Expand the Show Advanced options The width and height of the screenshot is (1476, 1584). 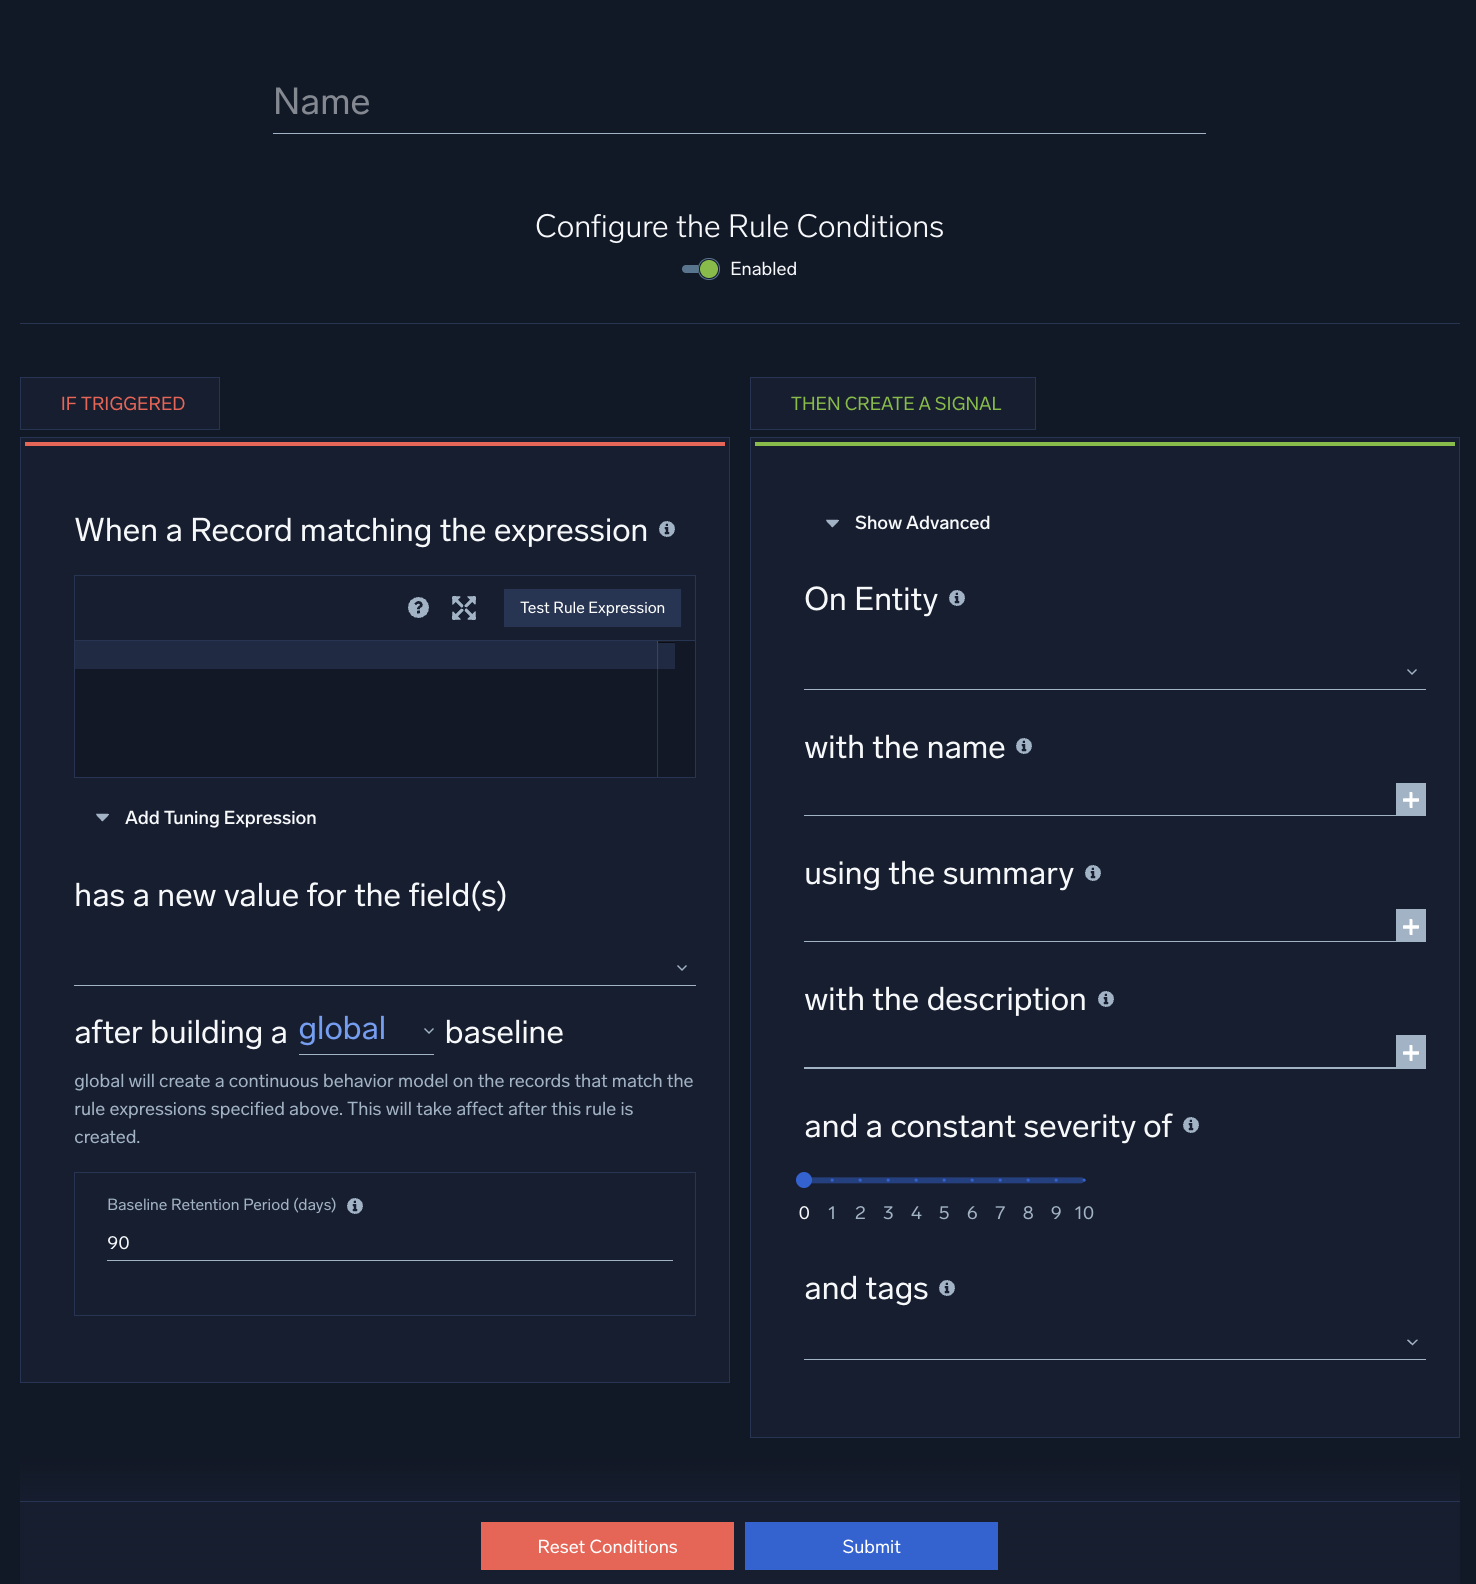[x=908, y=523]
